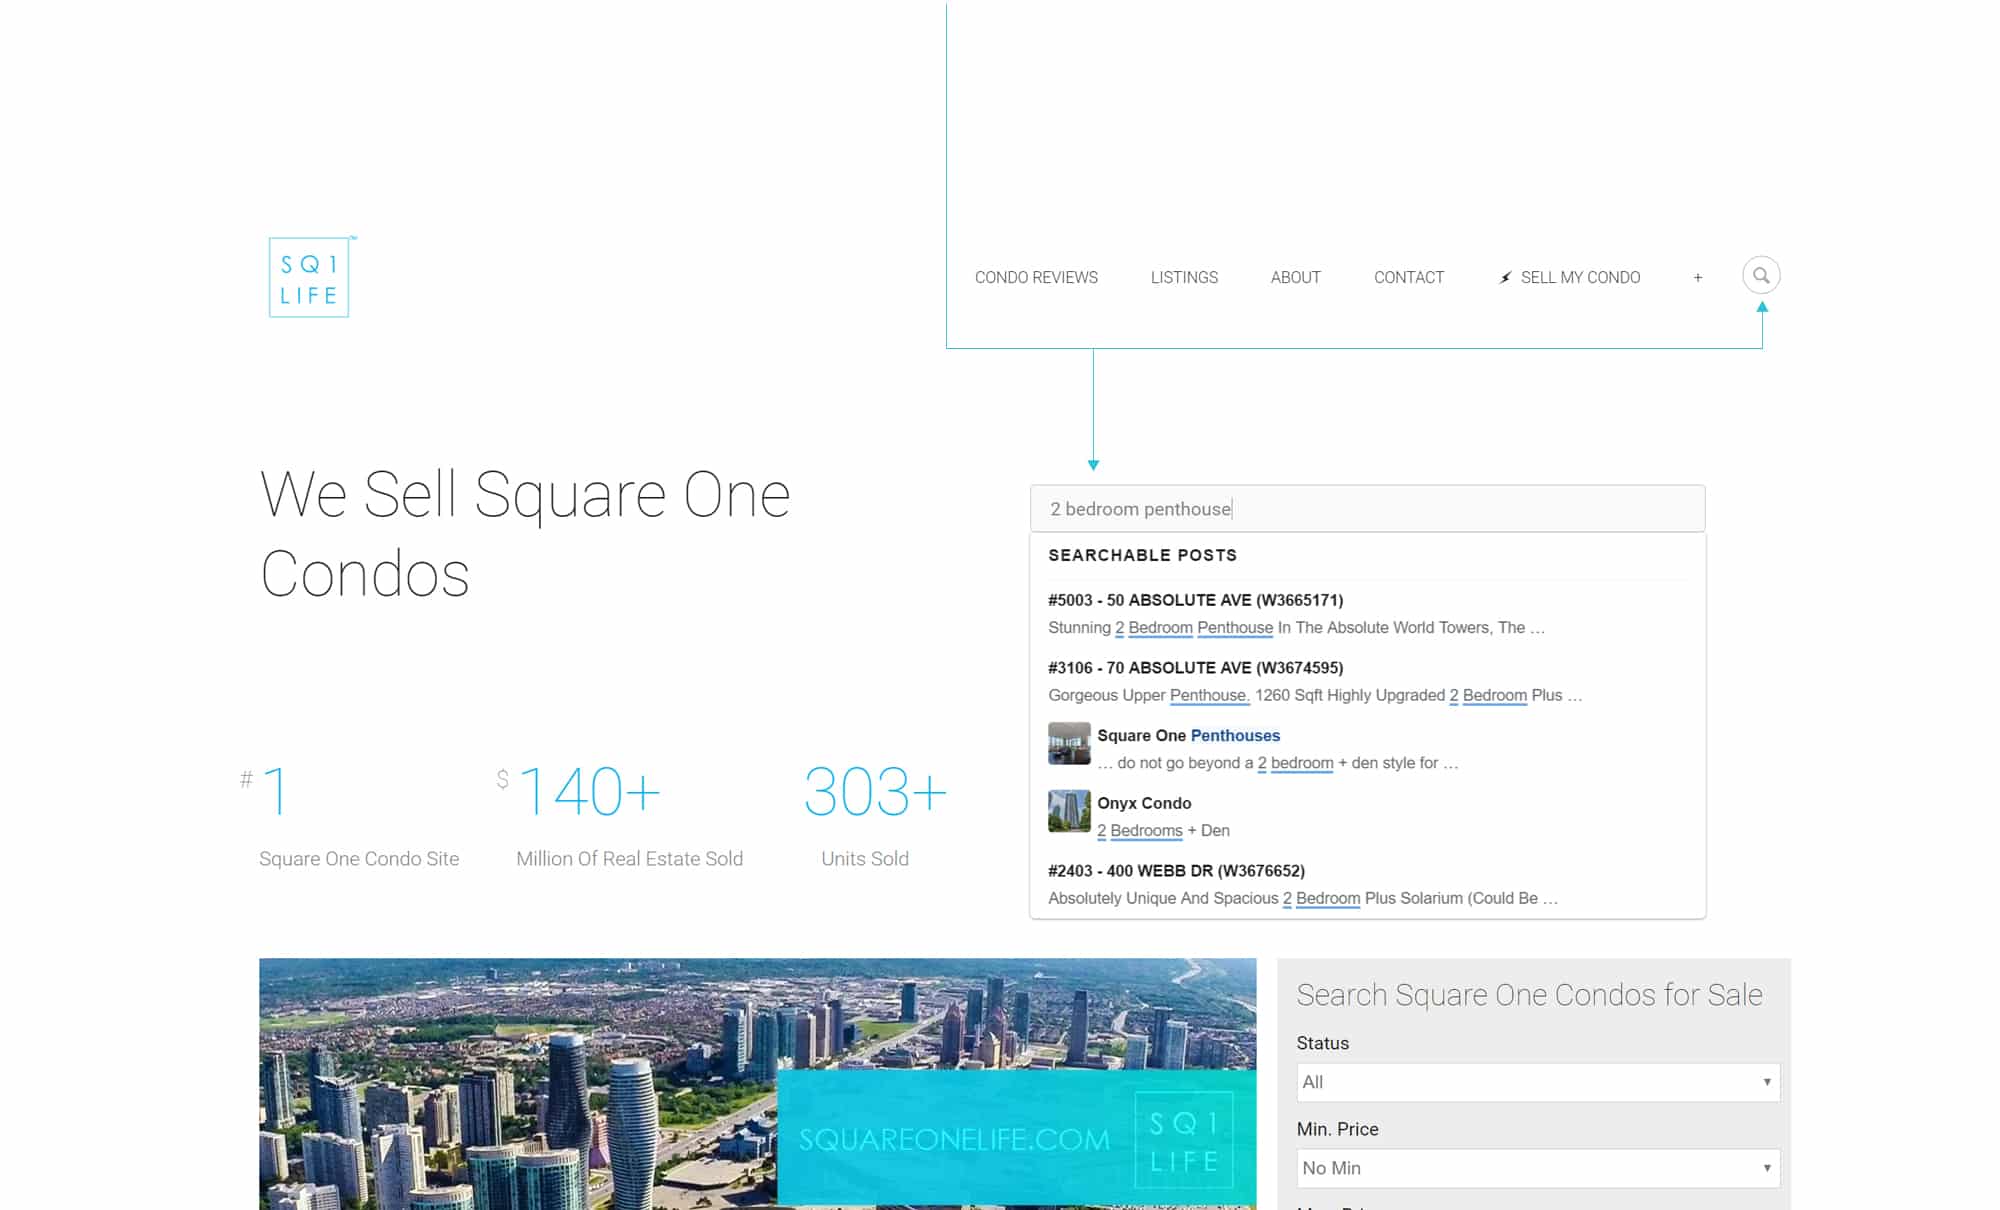Open the Square One Penthouses result
Viewport: 2000px width, 1210px height.
point(1188,735)
